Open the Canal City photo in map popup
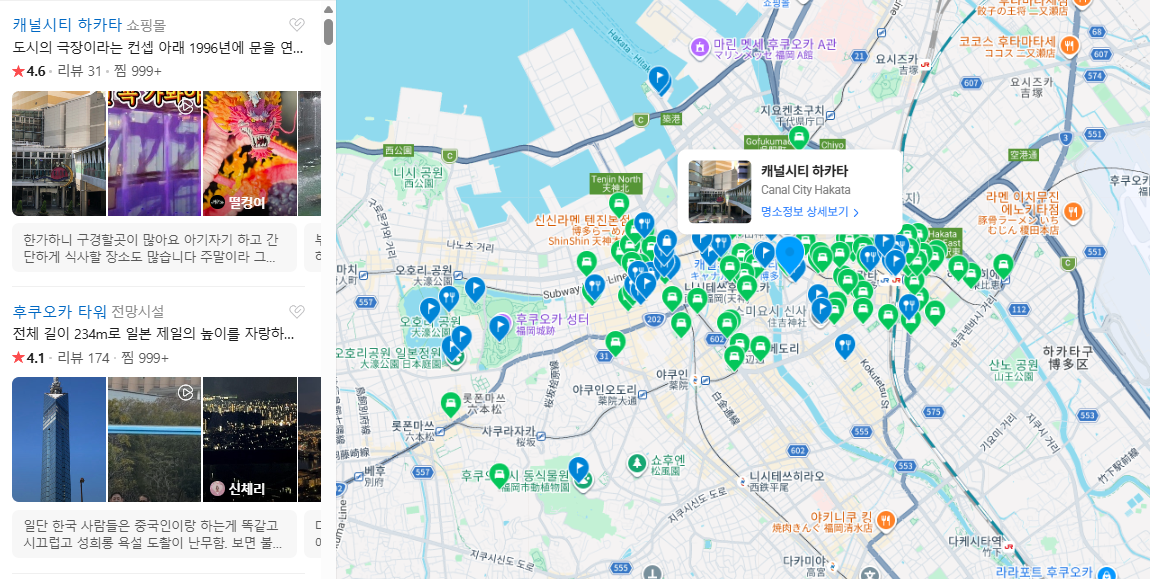This screenshot has width=1150, height=579. click(719, 192)
